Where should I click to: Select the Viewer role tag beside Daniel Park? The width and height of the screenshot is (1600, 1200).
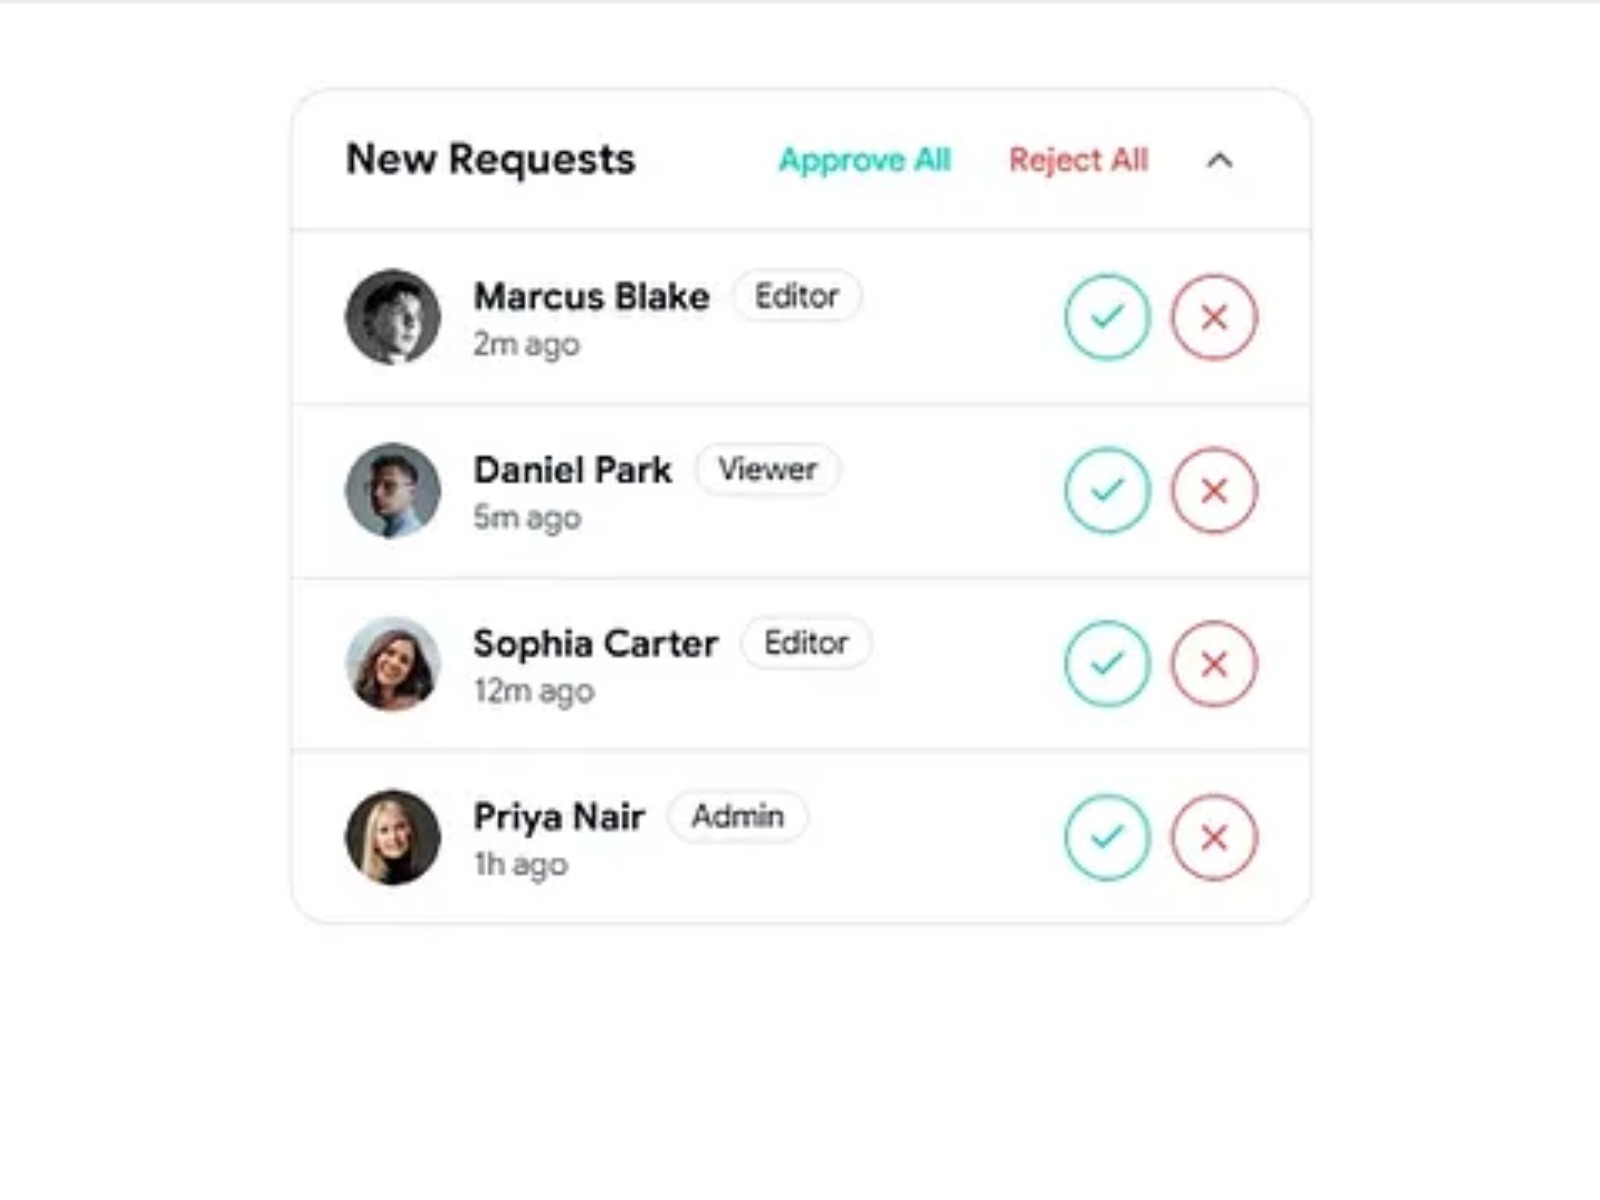767,469
